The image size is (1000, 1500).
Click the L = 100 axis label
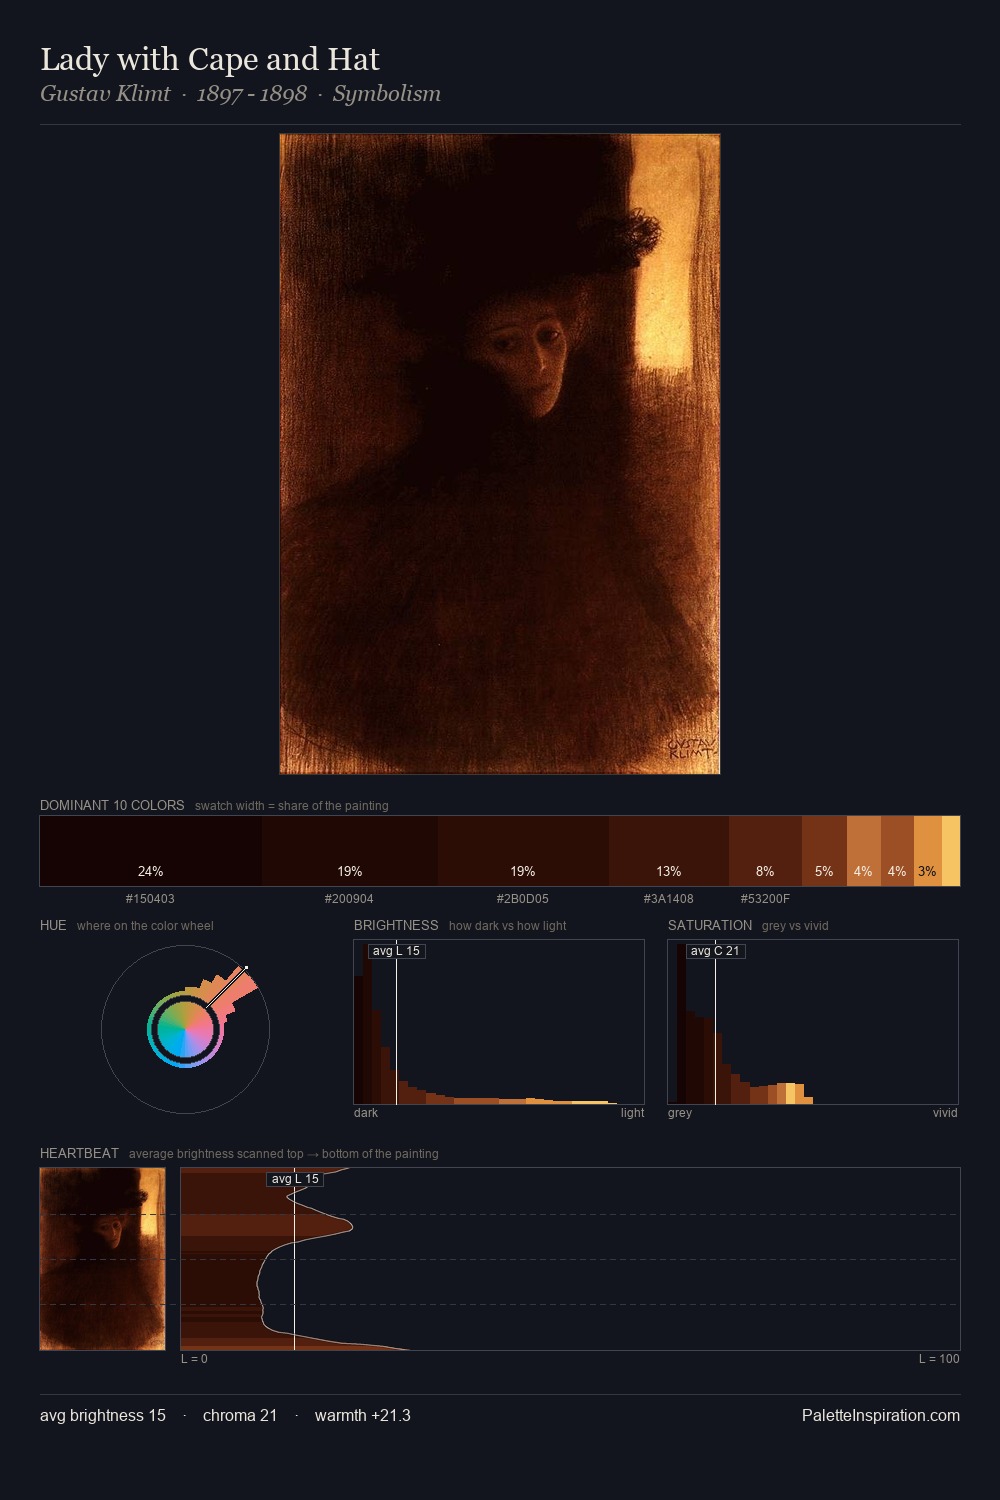pyautogui.click(x=939, y=1359)
